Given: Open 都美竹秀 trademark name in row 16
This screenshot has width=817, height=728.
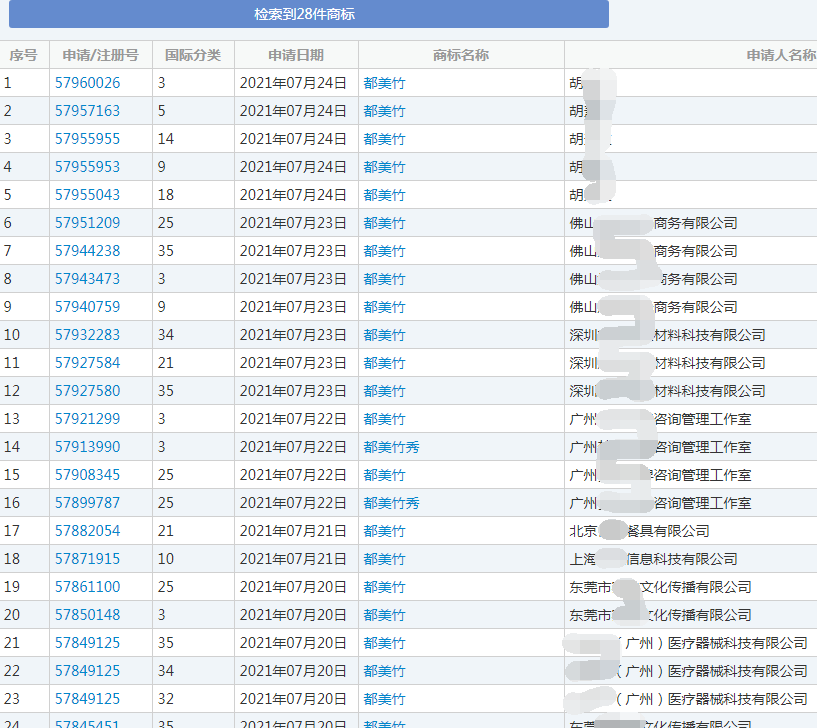Looking at the screenshot, I should pos(391,503).
